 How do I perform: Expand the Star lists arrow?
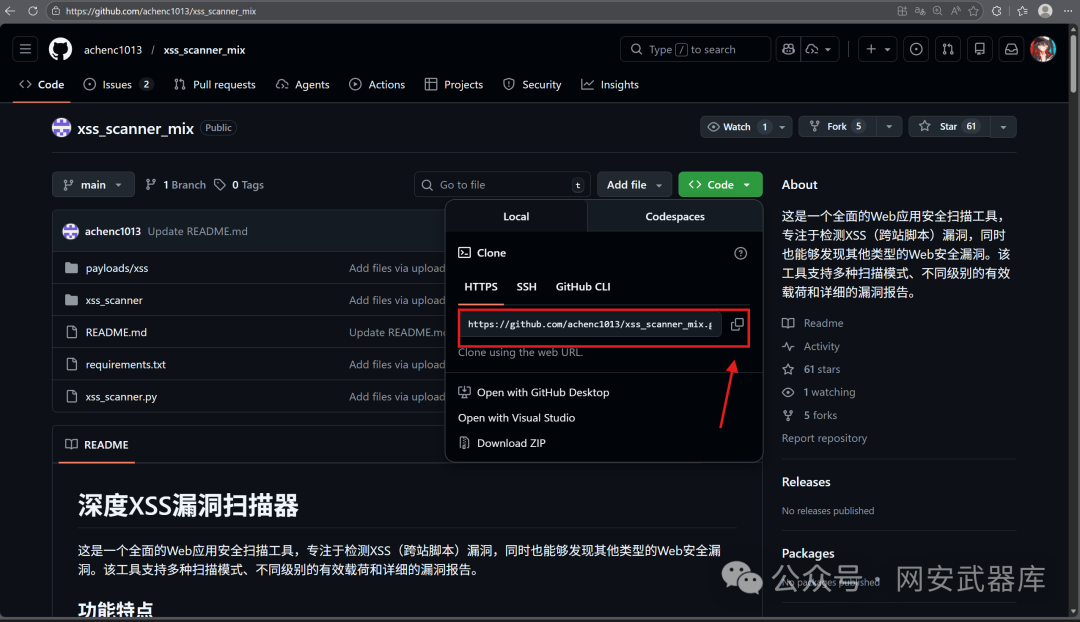coord(1004,127)
